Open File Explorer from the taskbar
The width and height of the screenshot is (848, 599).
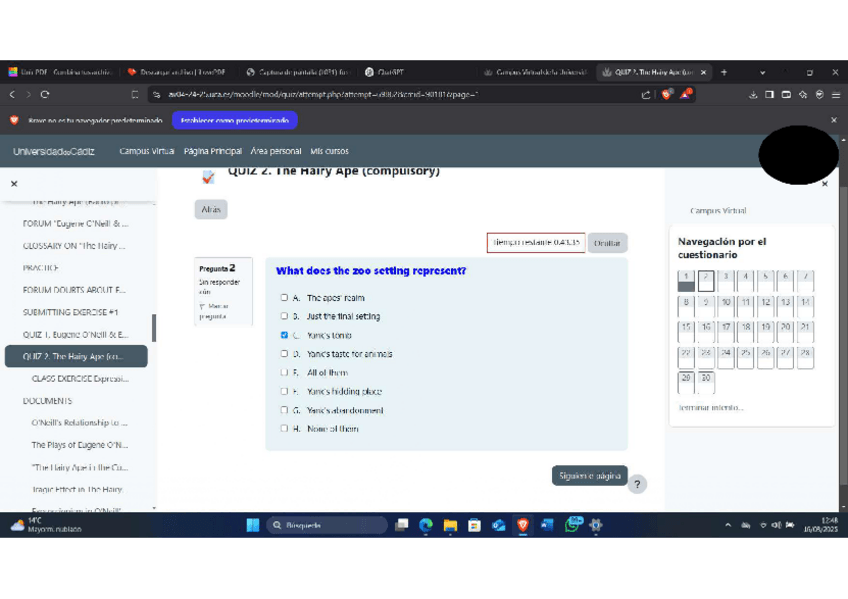tap(450, 524)
